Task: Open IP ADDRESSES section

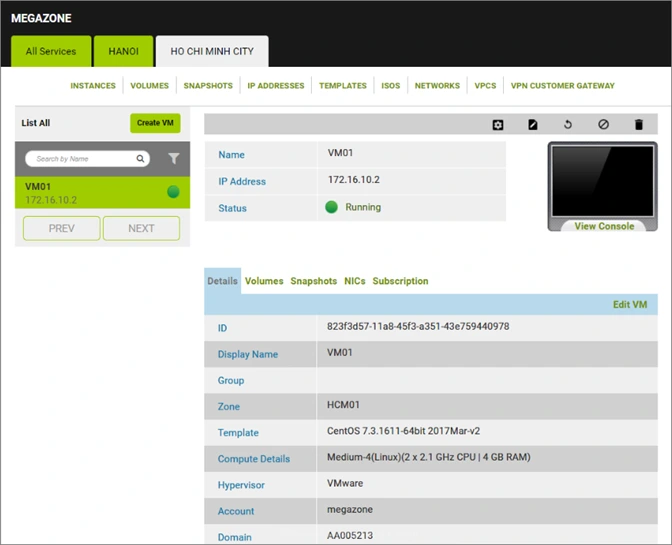Action: click(276, 86)
